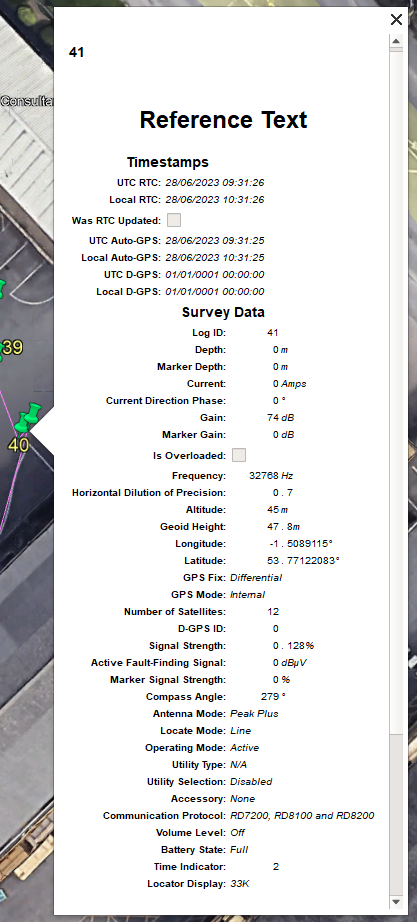Viewport: 417px width, 922px height.
Task: Click the scrollbar down arrow
Action: [396, 901]
